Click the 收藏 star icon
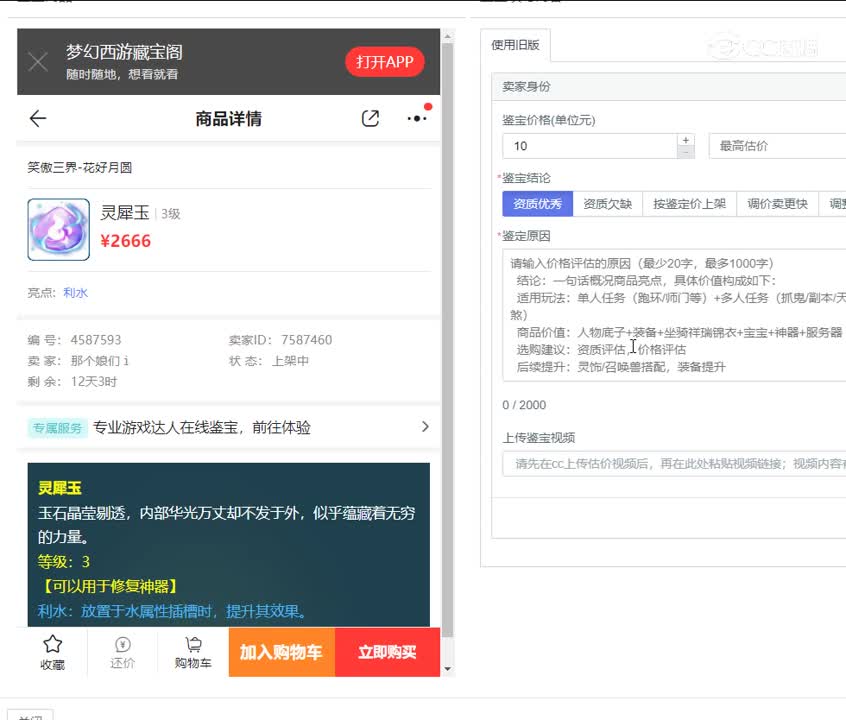 coord(52,643)
